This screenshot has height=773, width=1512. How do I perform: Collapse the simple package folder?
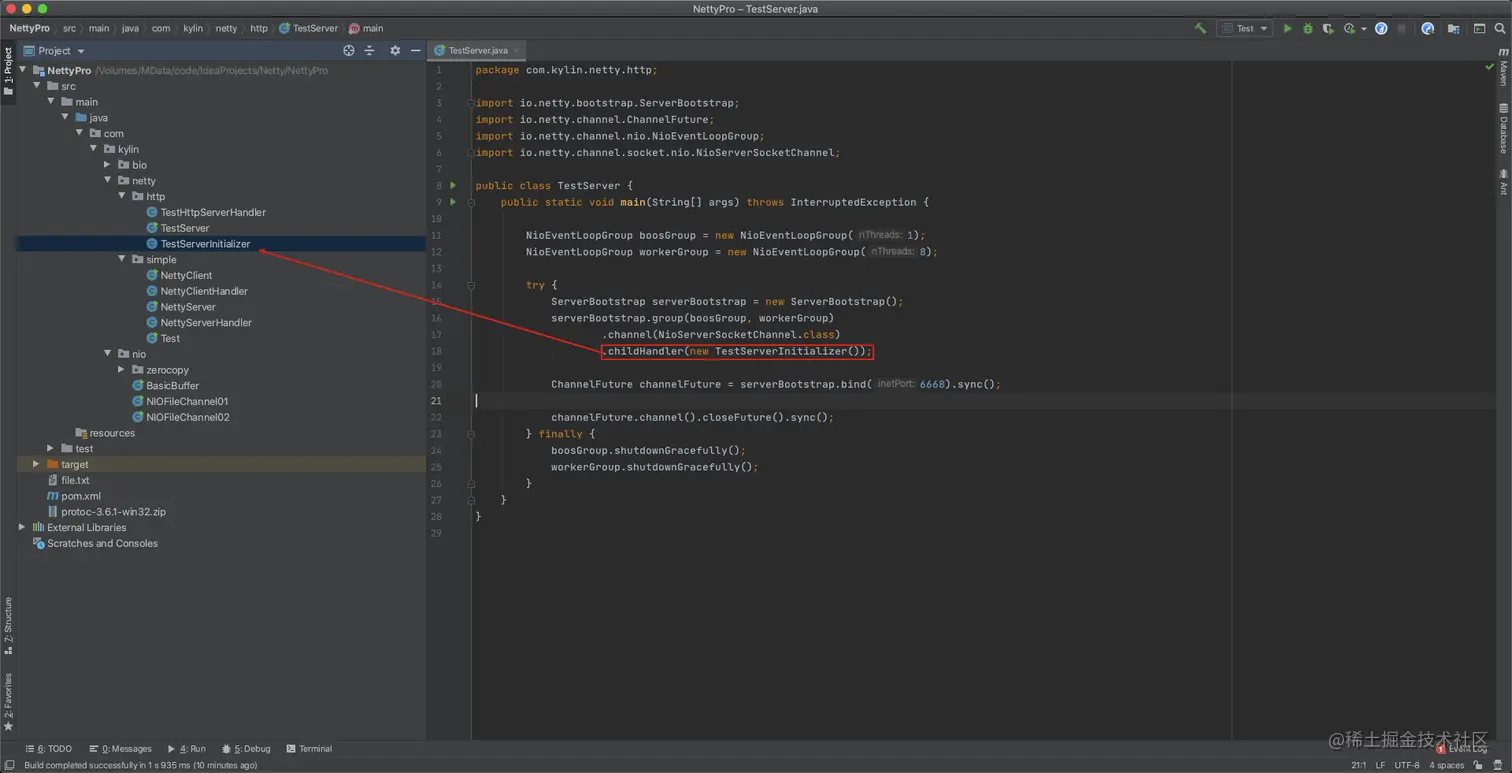click(x=122, y=259)
